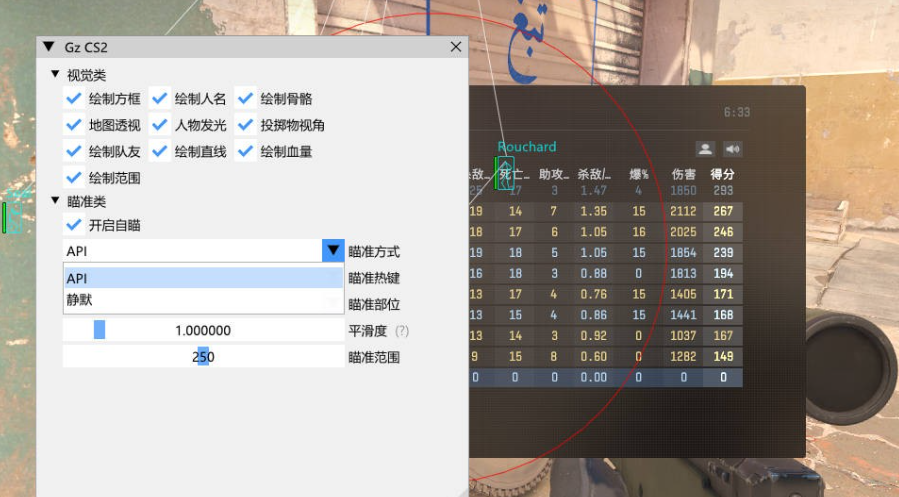Select the 静默 option in the list

tap(204, 299)
